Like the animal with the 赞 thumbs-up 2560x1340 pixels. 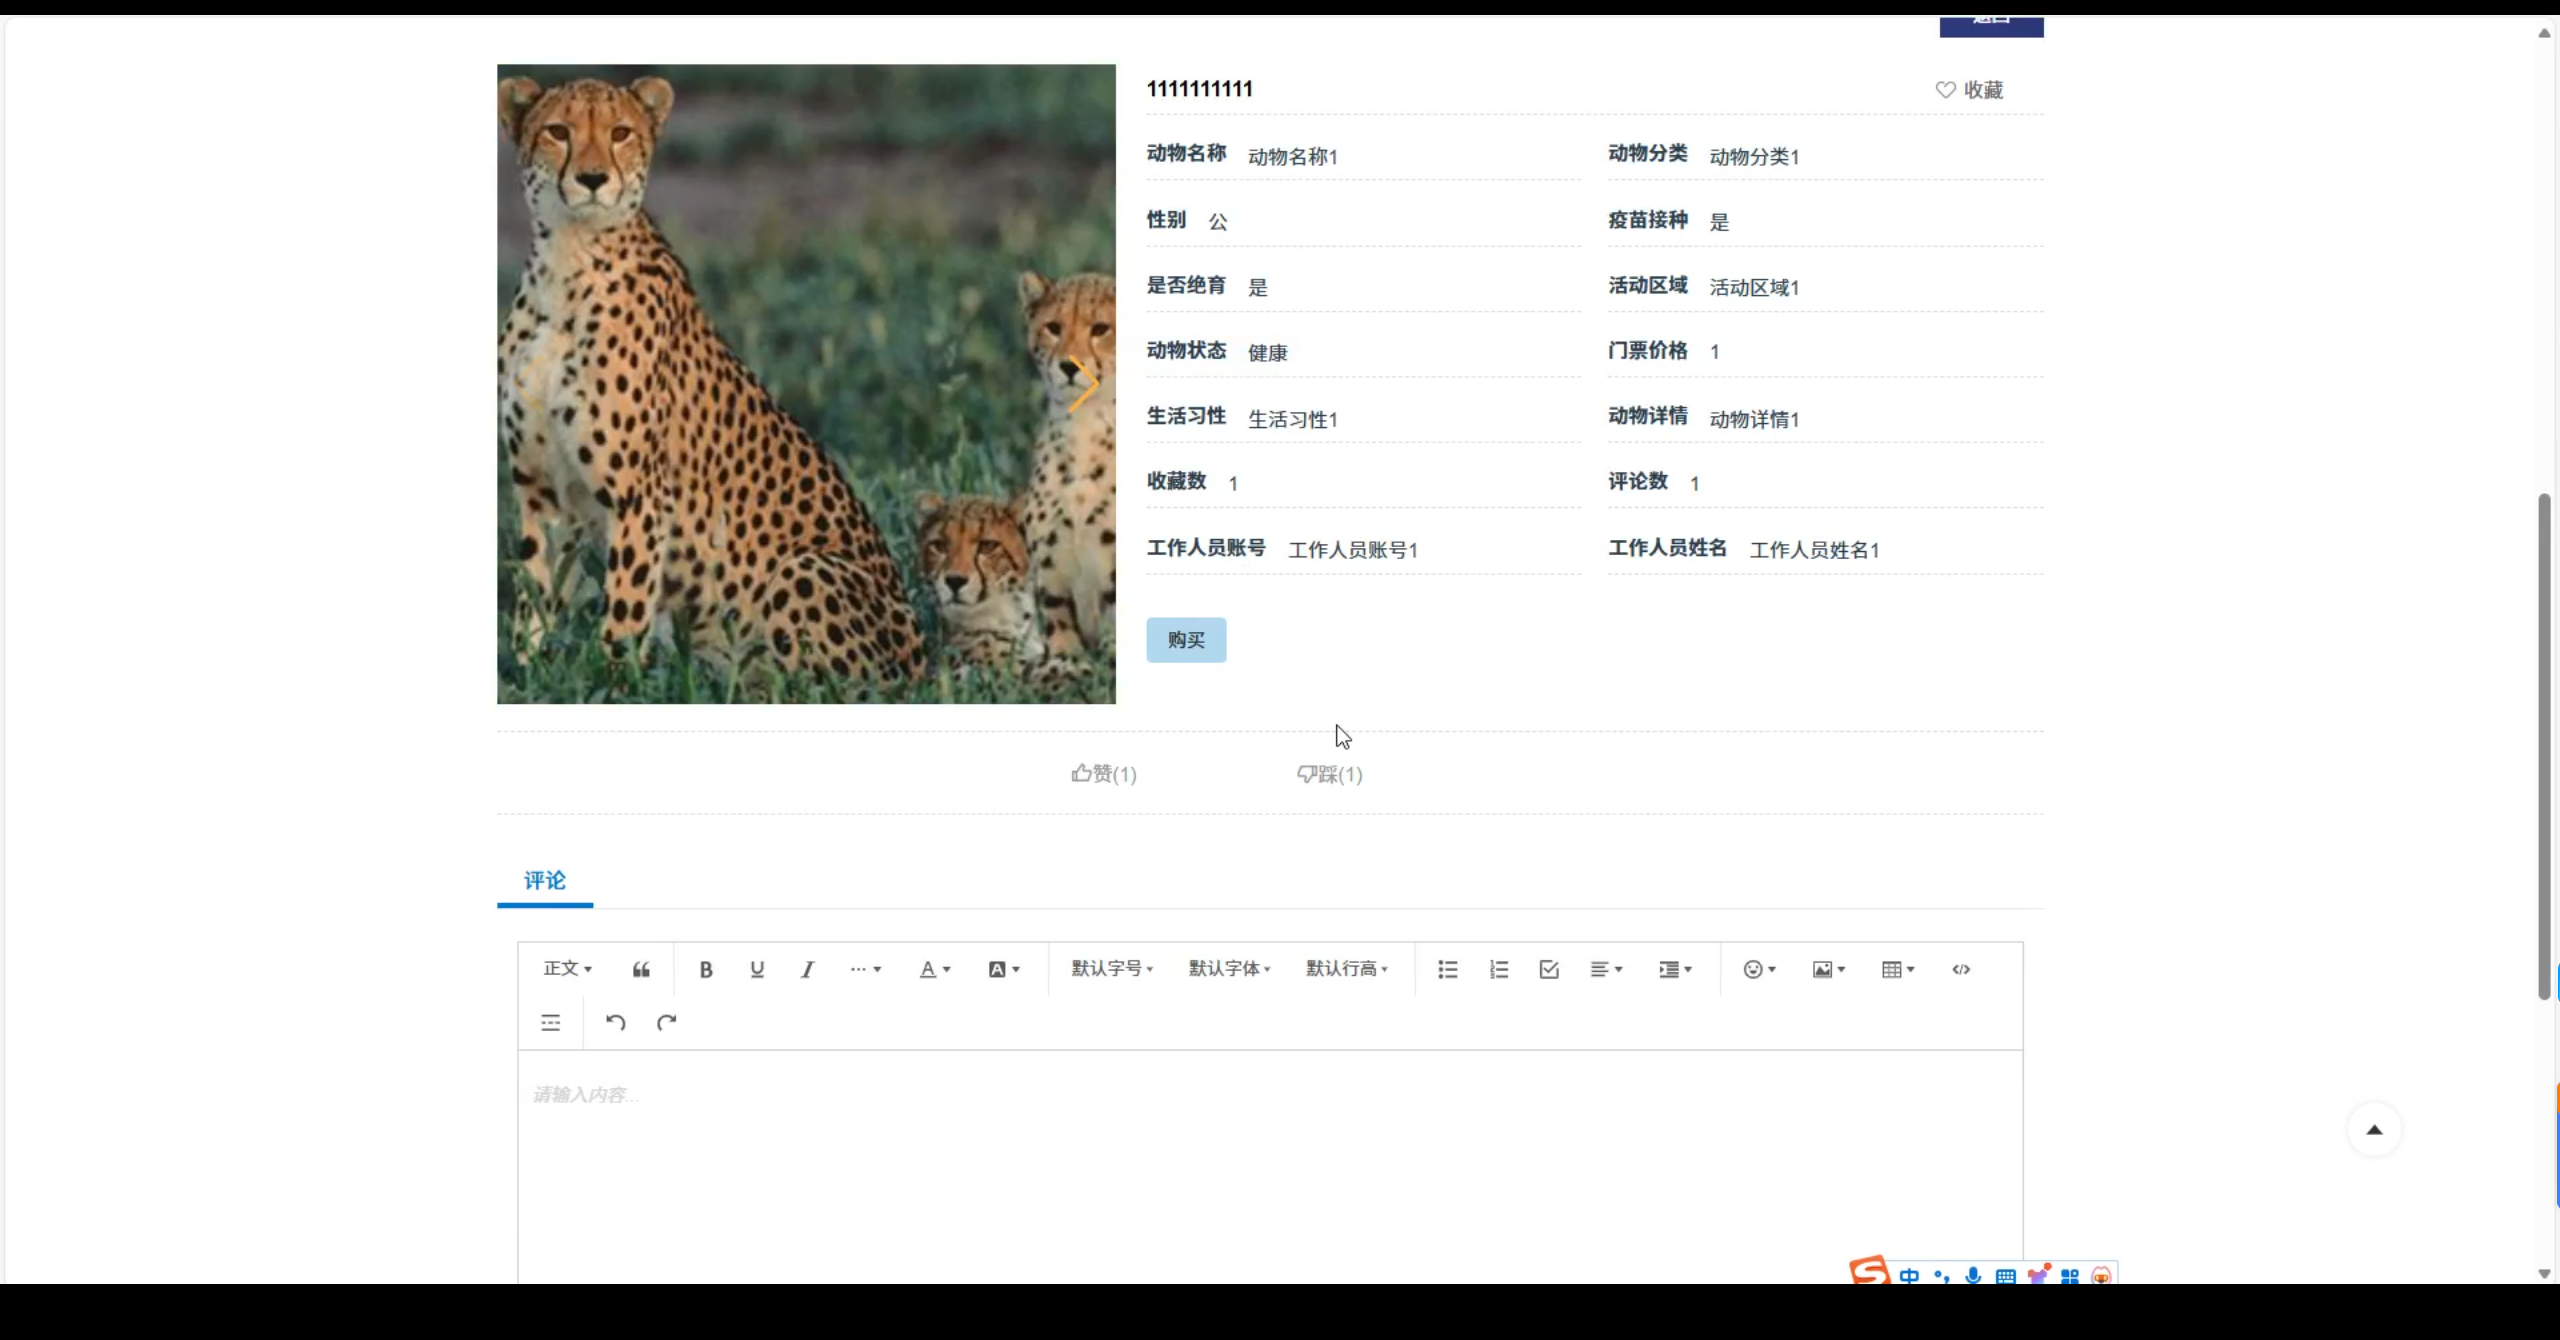[1103, 774]
